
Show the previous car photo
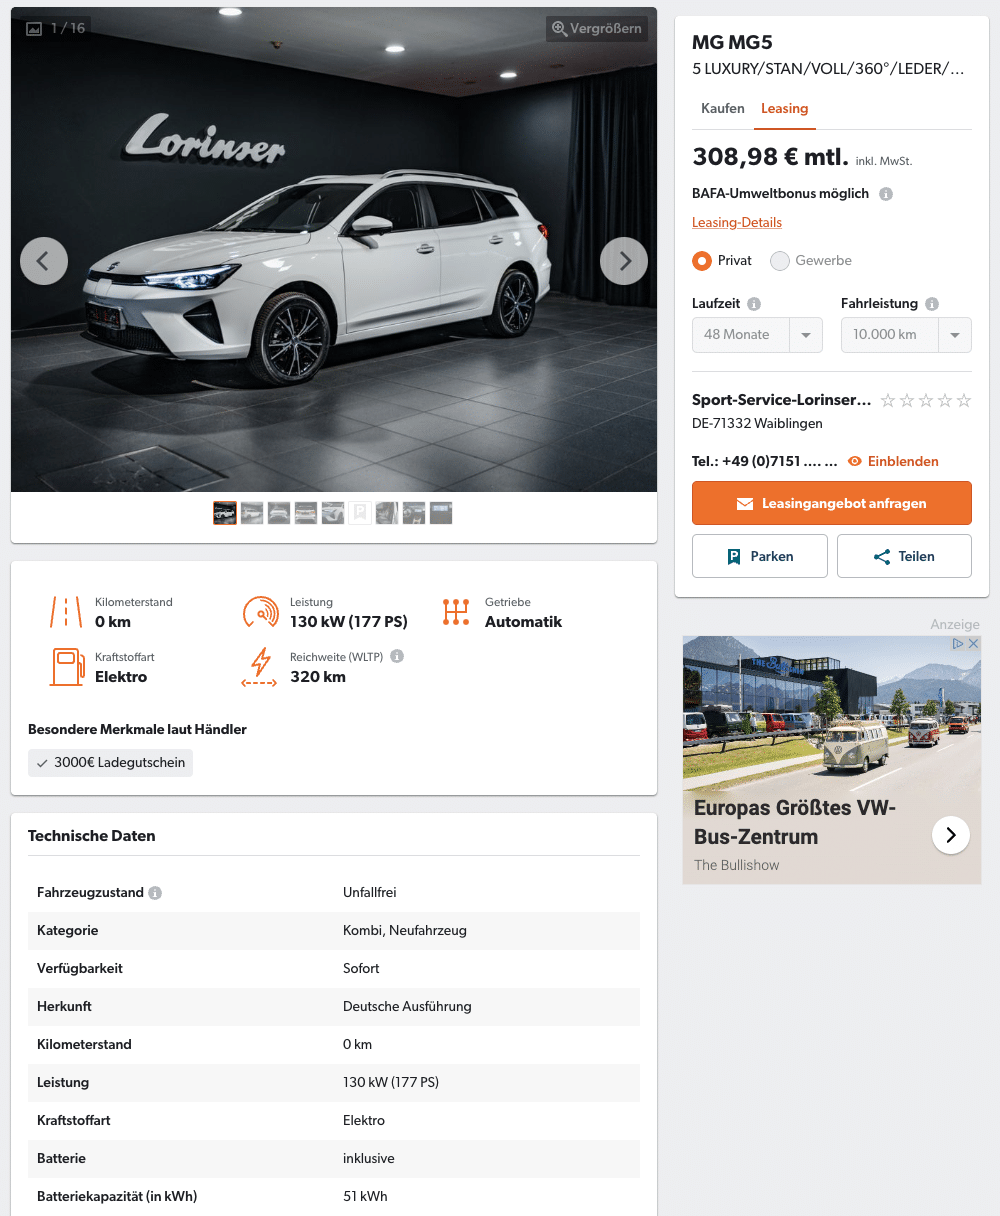[x=44, y=261]
